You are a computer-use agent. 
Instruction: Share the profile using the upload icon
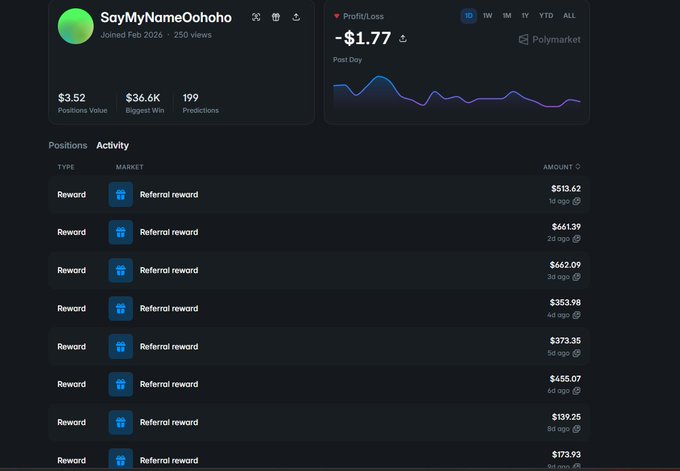[296, 17]
